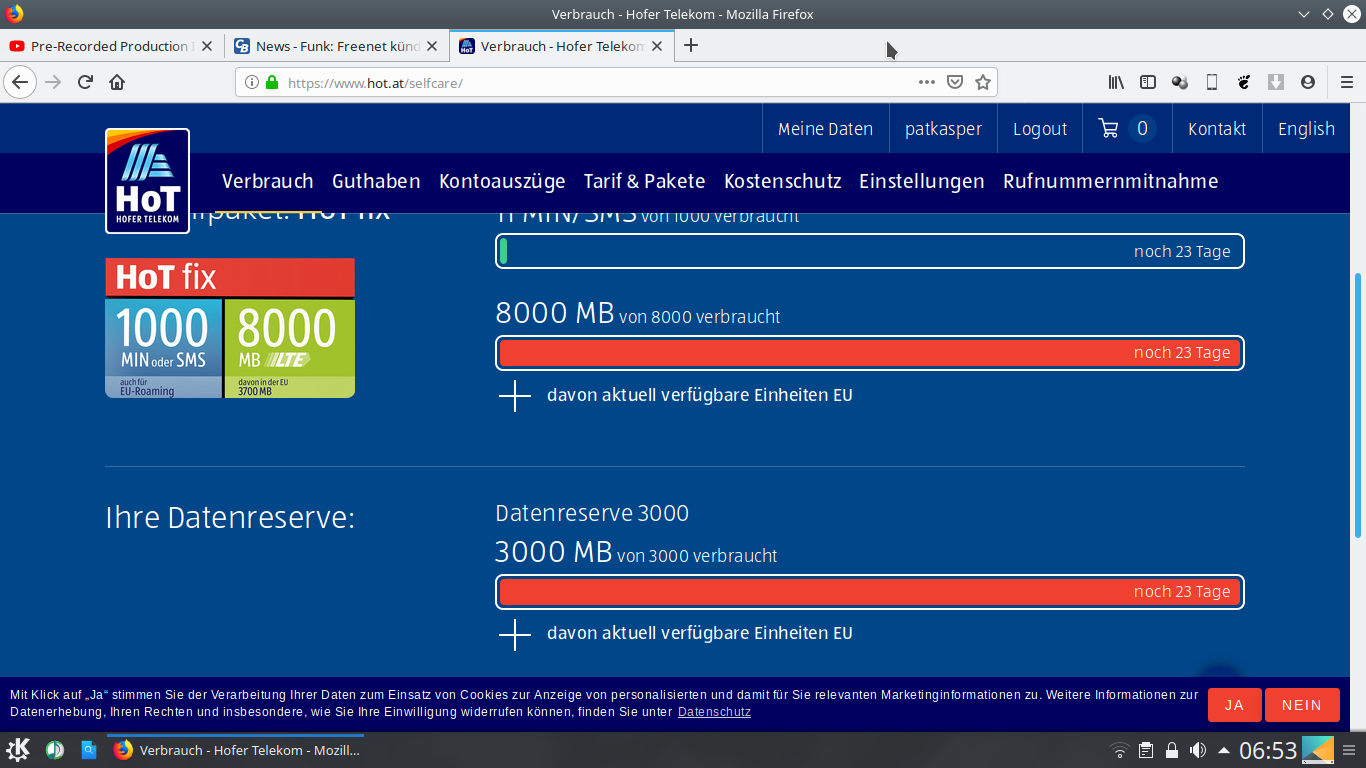Open the clipboard tray icon

pyautogui.click(x=1146, y=750)
